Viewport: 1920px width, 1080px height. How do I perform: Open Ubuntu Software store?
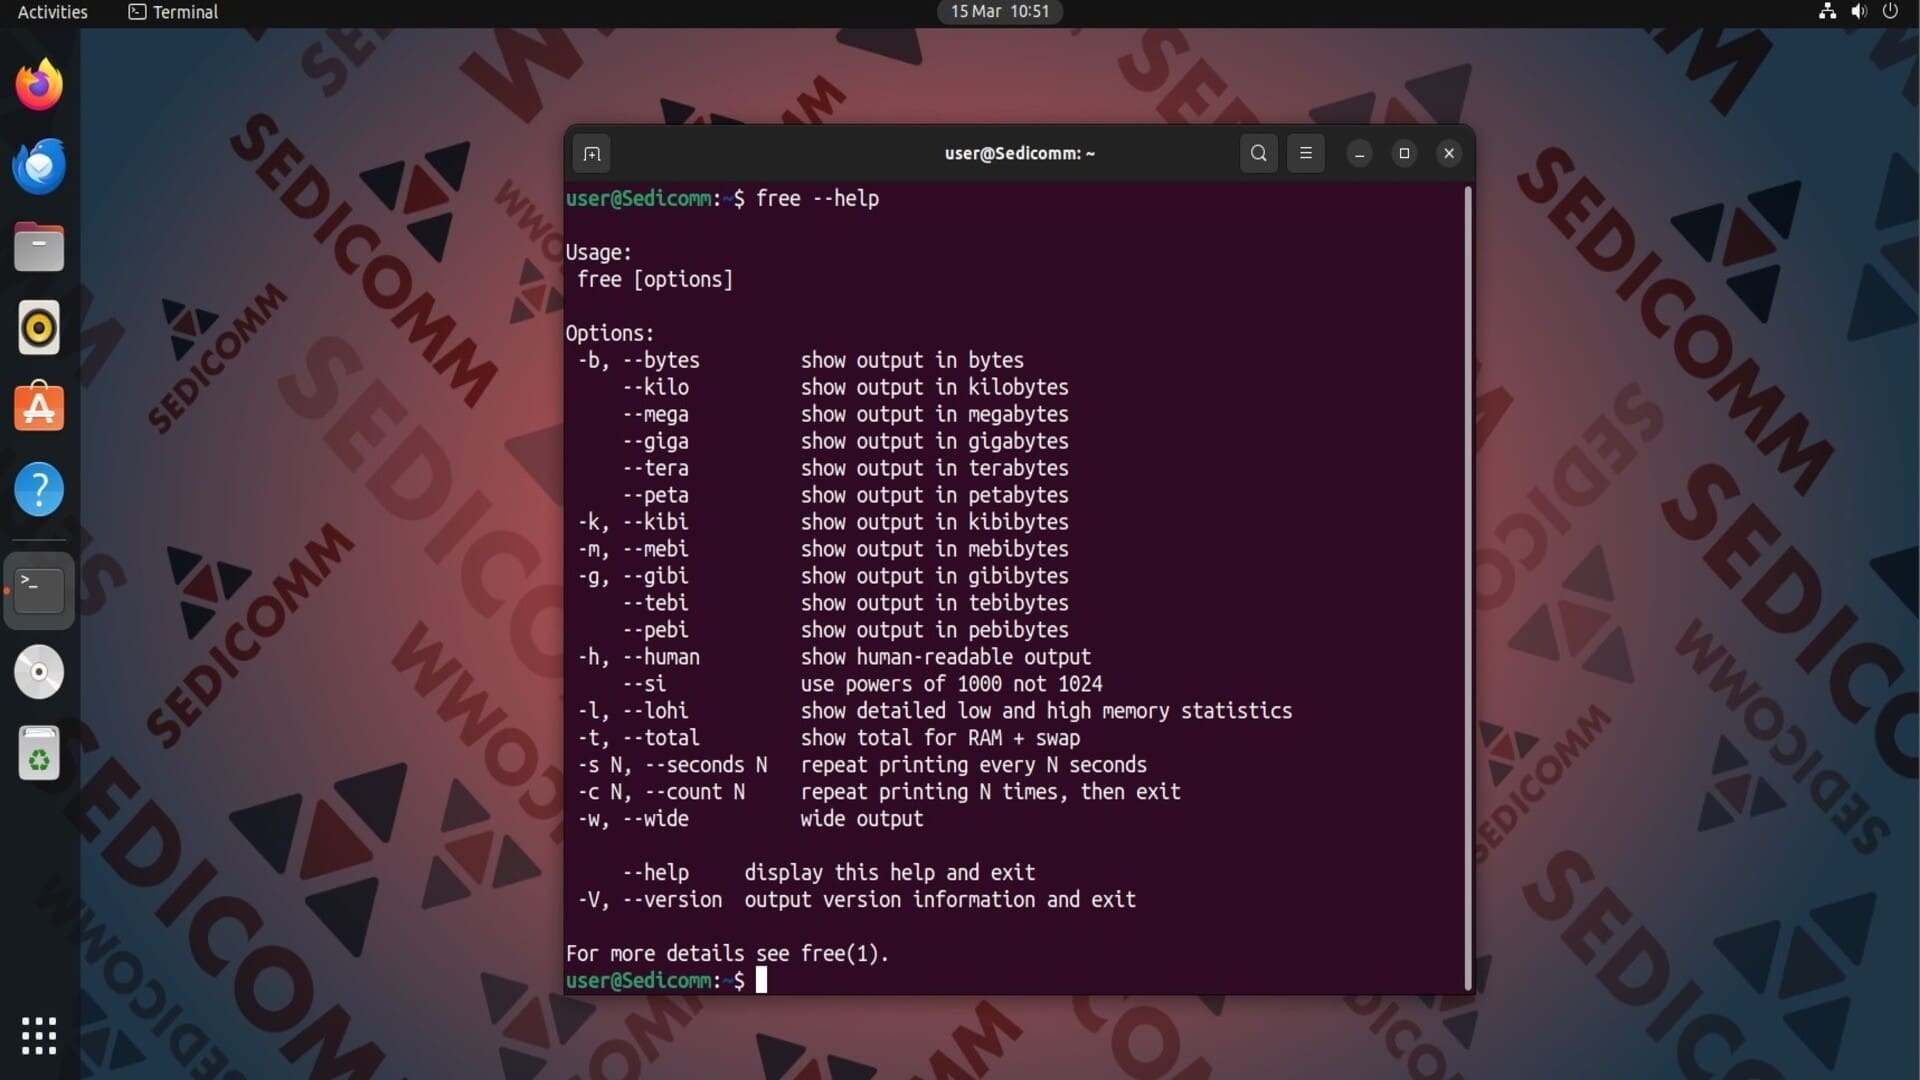[39, 408]
